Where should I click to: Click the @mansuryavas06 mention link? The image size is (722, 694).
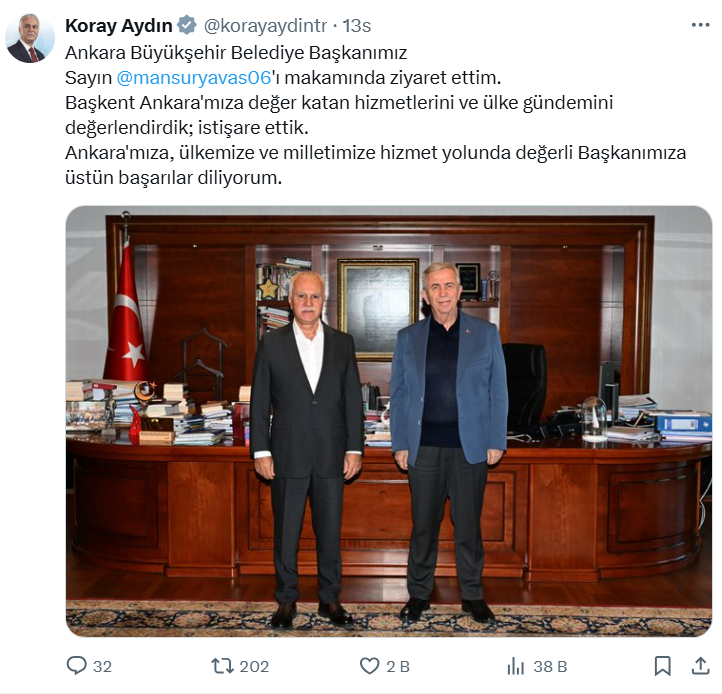[x=193, y=77]
